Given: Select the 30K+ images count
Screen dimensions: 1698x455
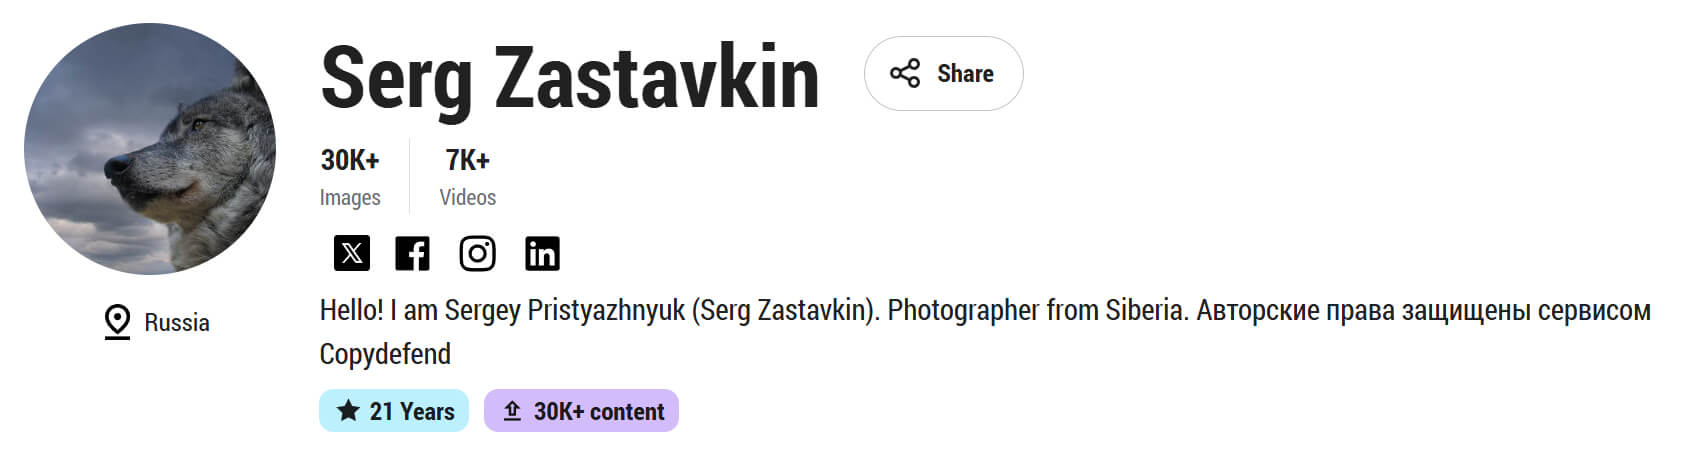Looking at the screenshot, I should 350,160.
